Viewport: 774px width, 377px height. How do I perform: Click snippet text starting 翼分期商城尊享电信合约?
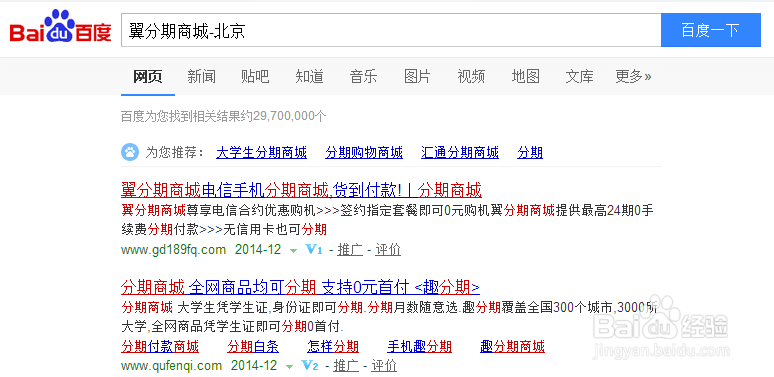coord(387,220)
